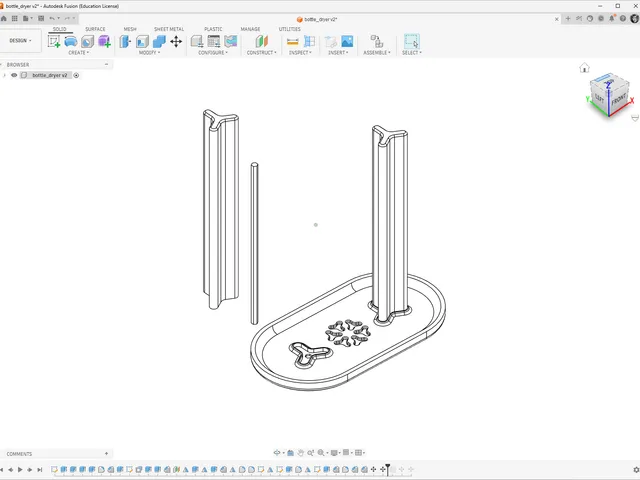Screen dimensions: 640x480
Task: Toggle activate radio button for bottle_dryer v2
Action: 76,75
